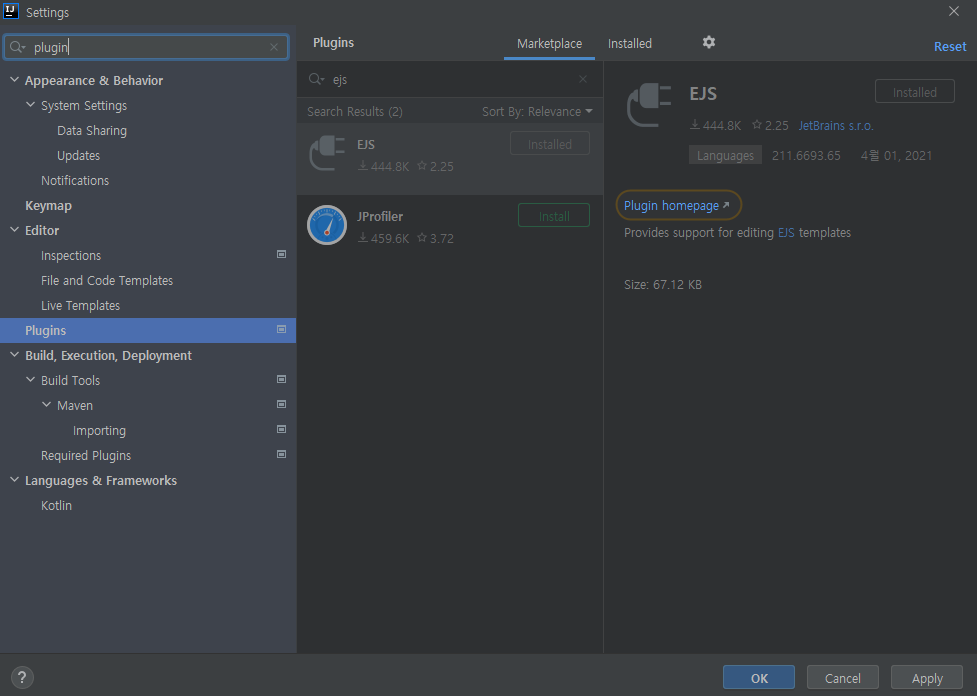Clear the ejs marketplace search
Image resolution: width=977 pixels, height=696 pixels.
coord(583,79)
